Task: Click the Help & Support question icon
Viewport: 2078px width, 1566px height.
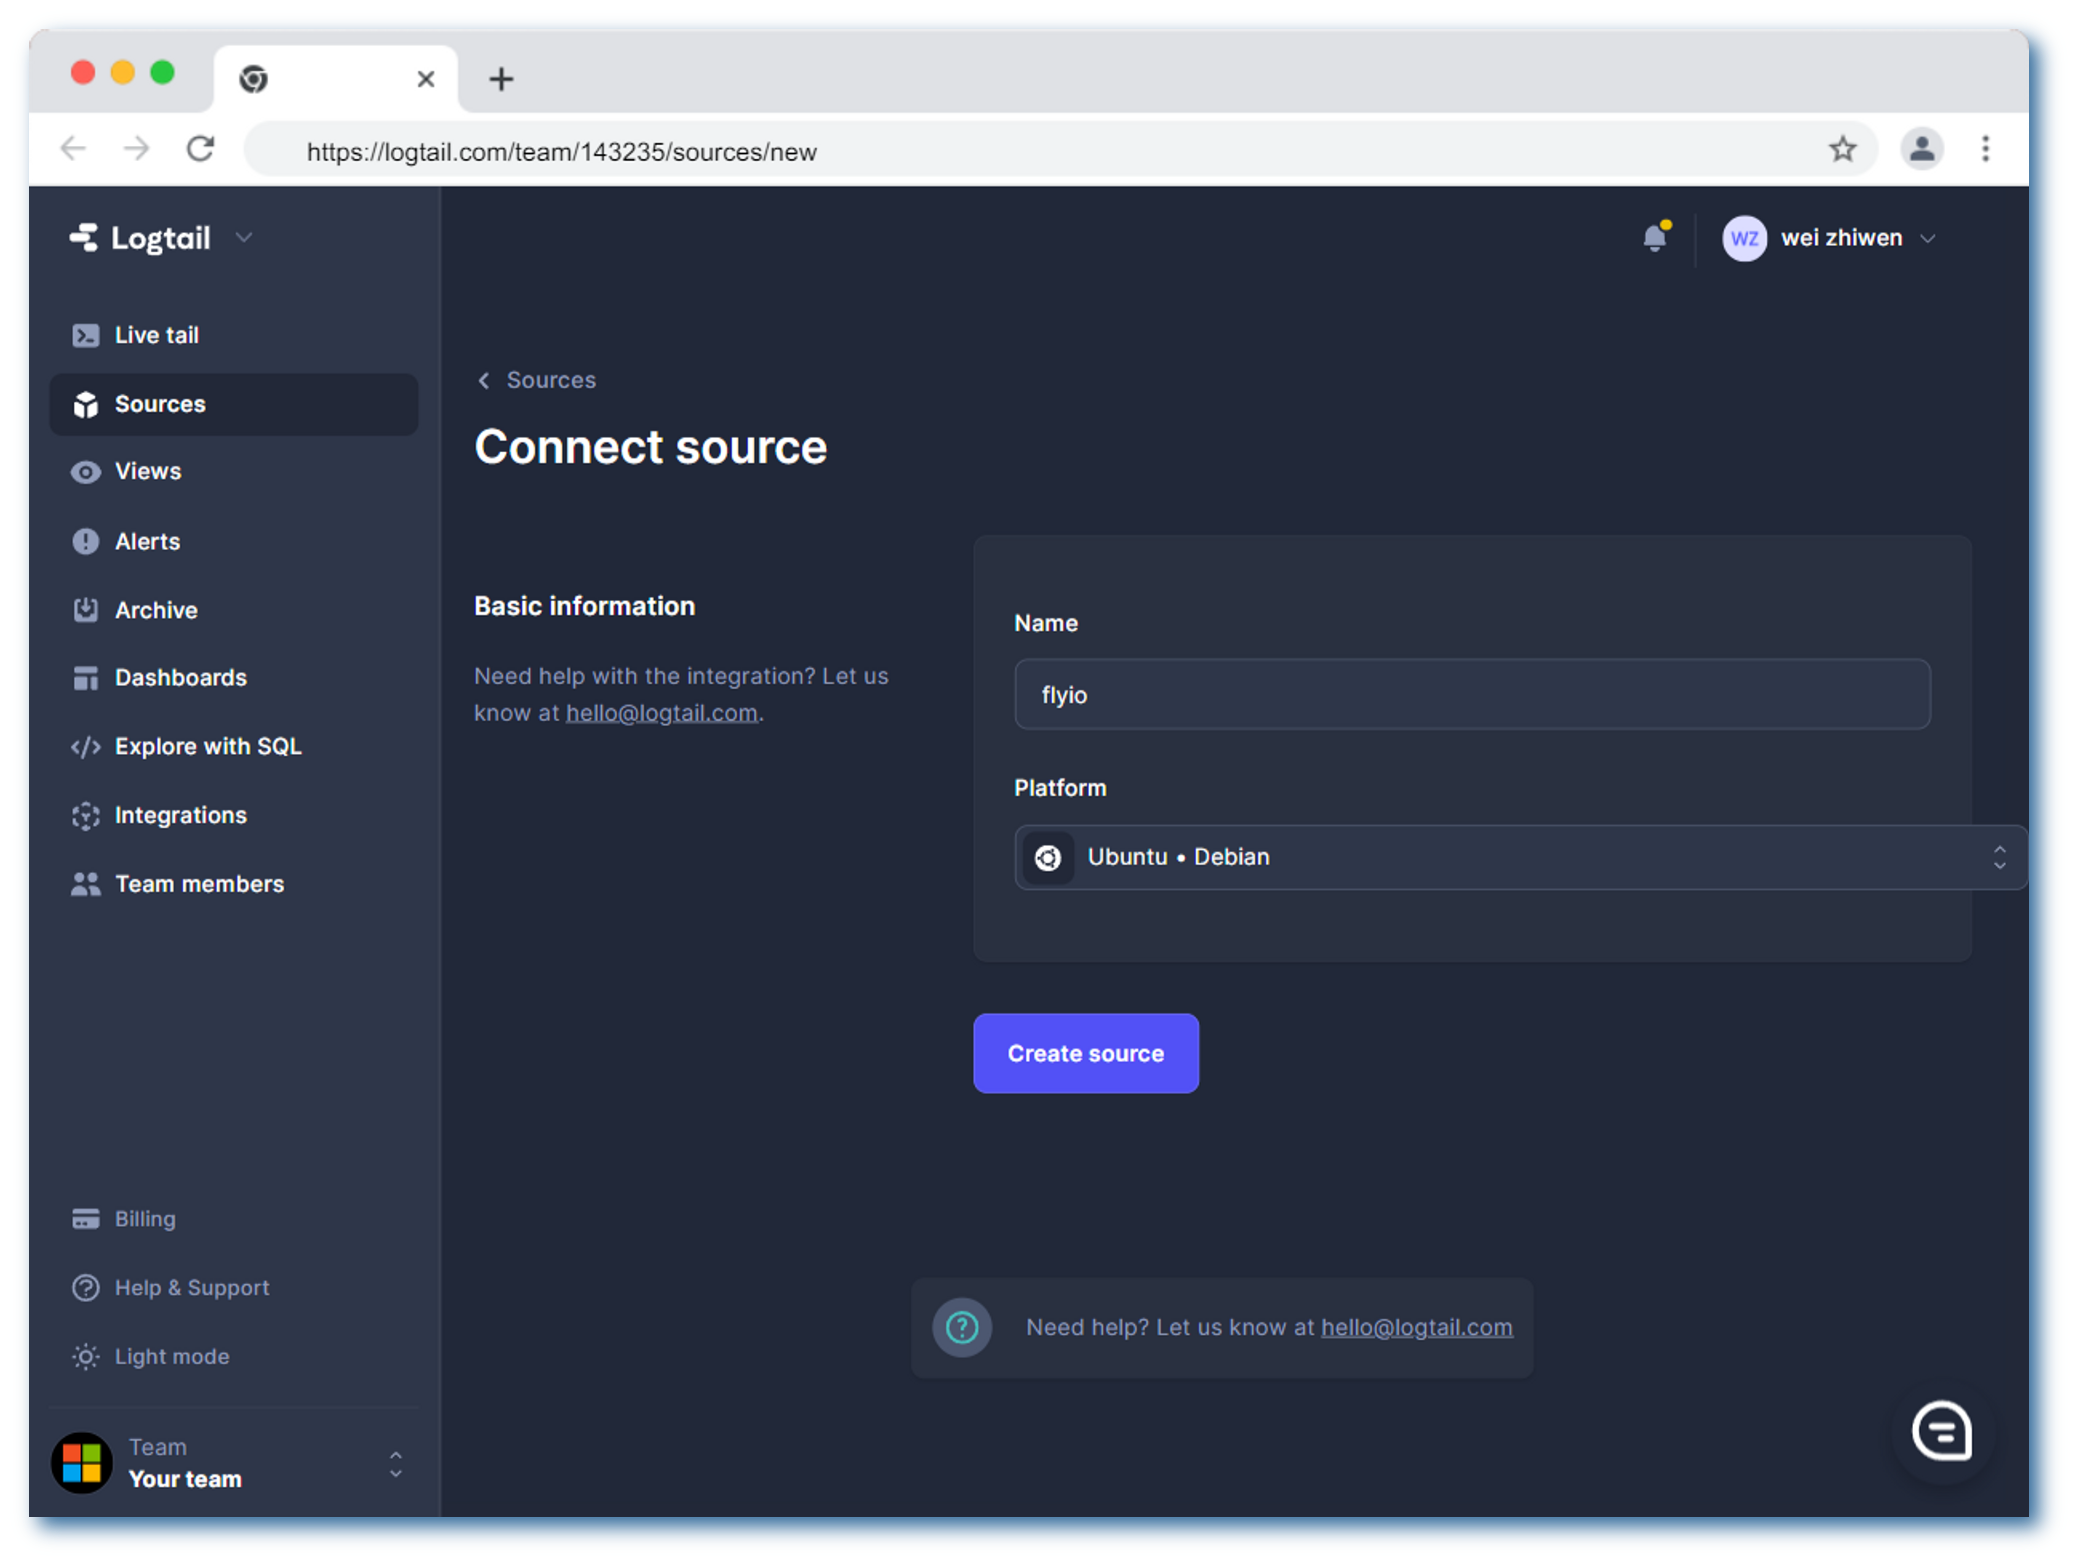Action: pos(86,1287)
